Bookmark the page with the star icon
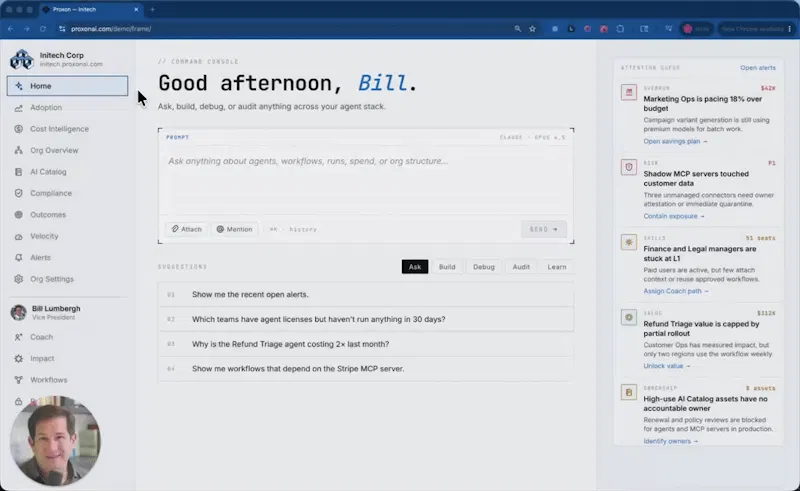800x491 pixels. click(x=532, y=29)
